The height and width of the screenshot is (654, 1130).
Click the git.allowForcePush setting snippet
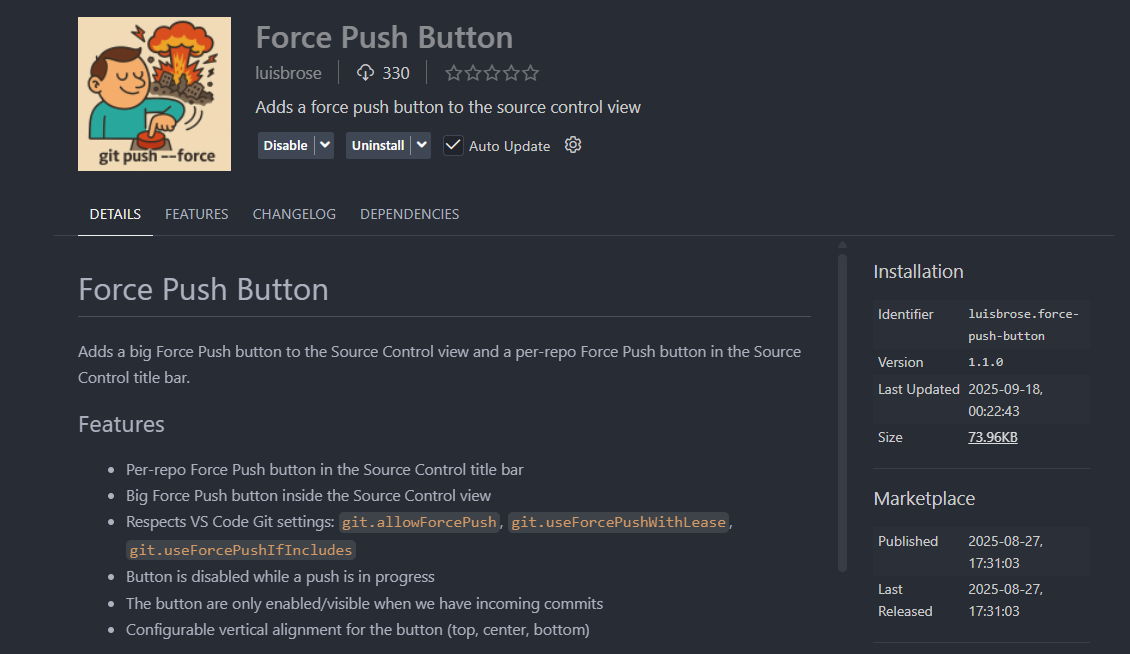pyautogui.click(x=418, y=521)
